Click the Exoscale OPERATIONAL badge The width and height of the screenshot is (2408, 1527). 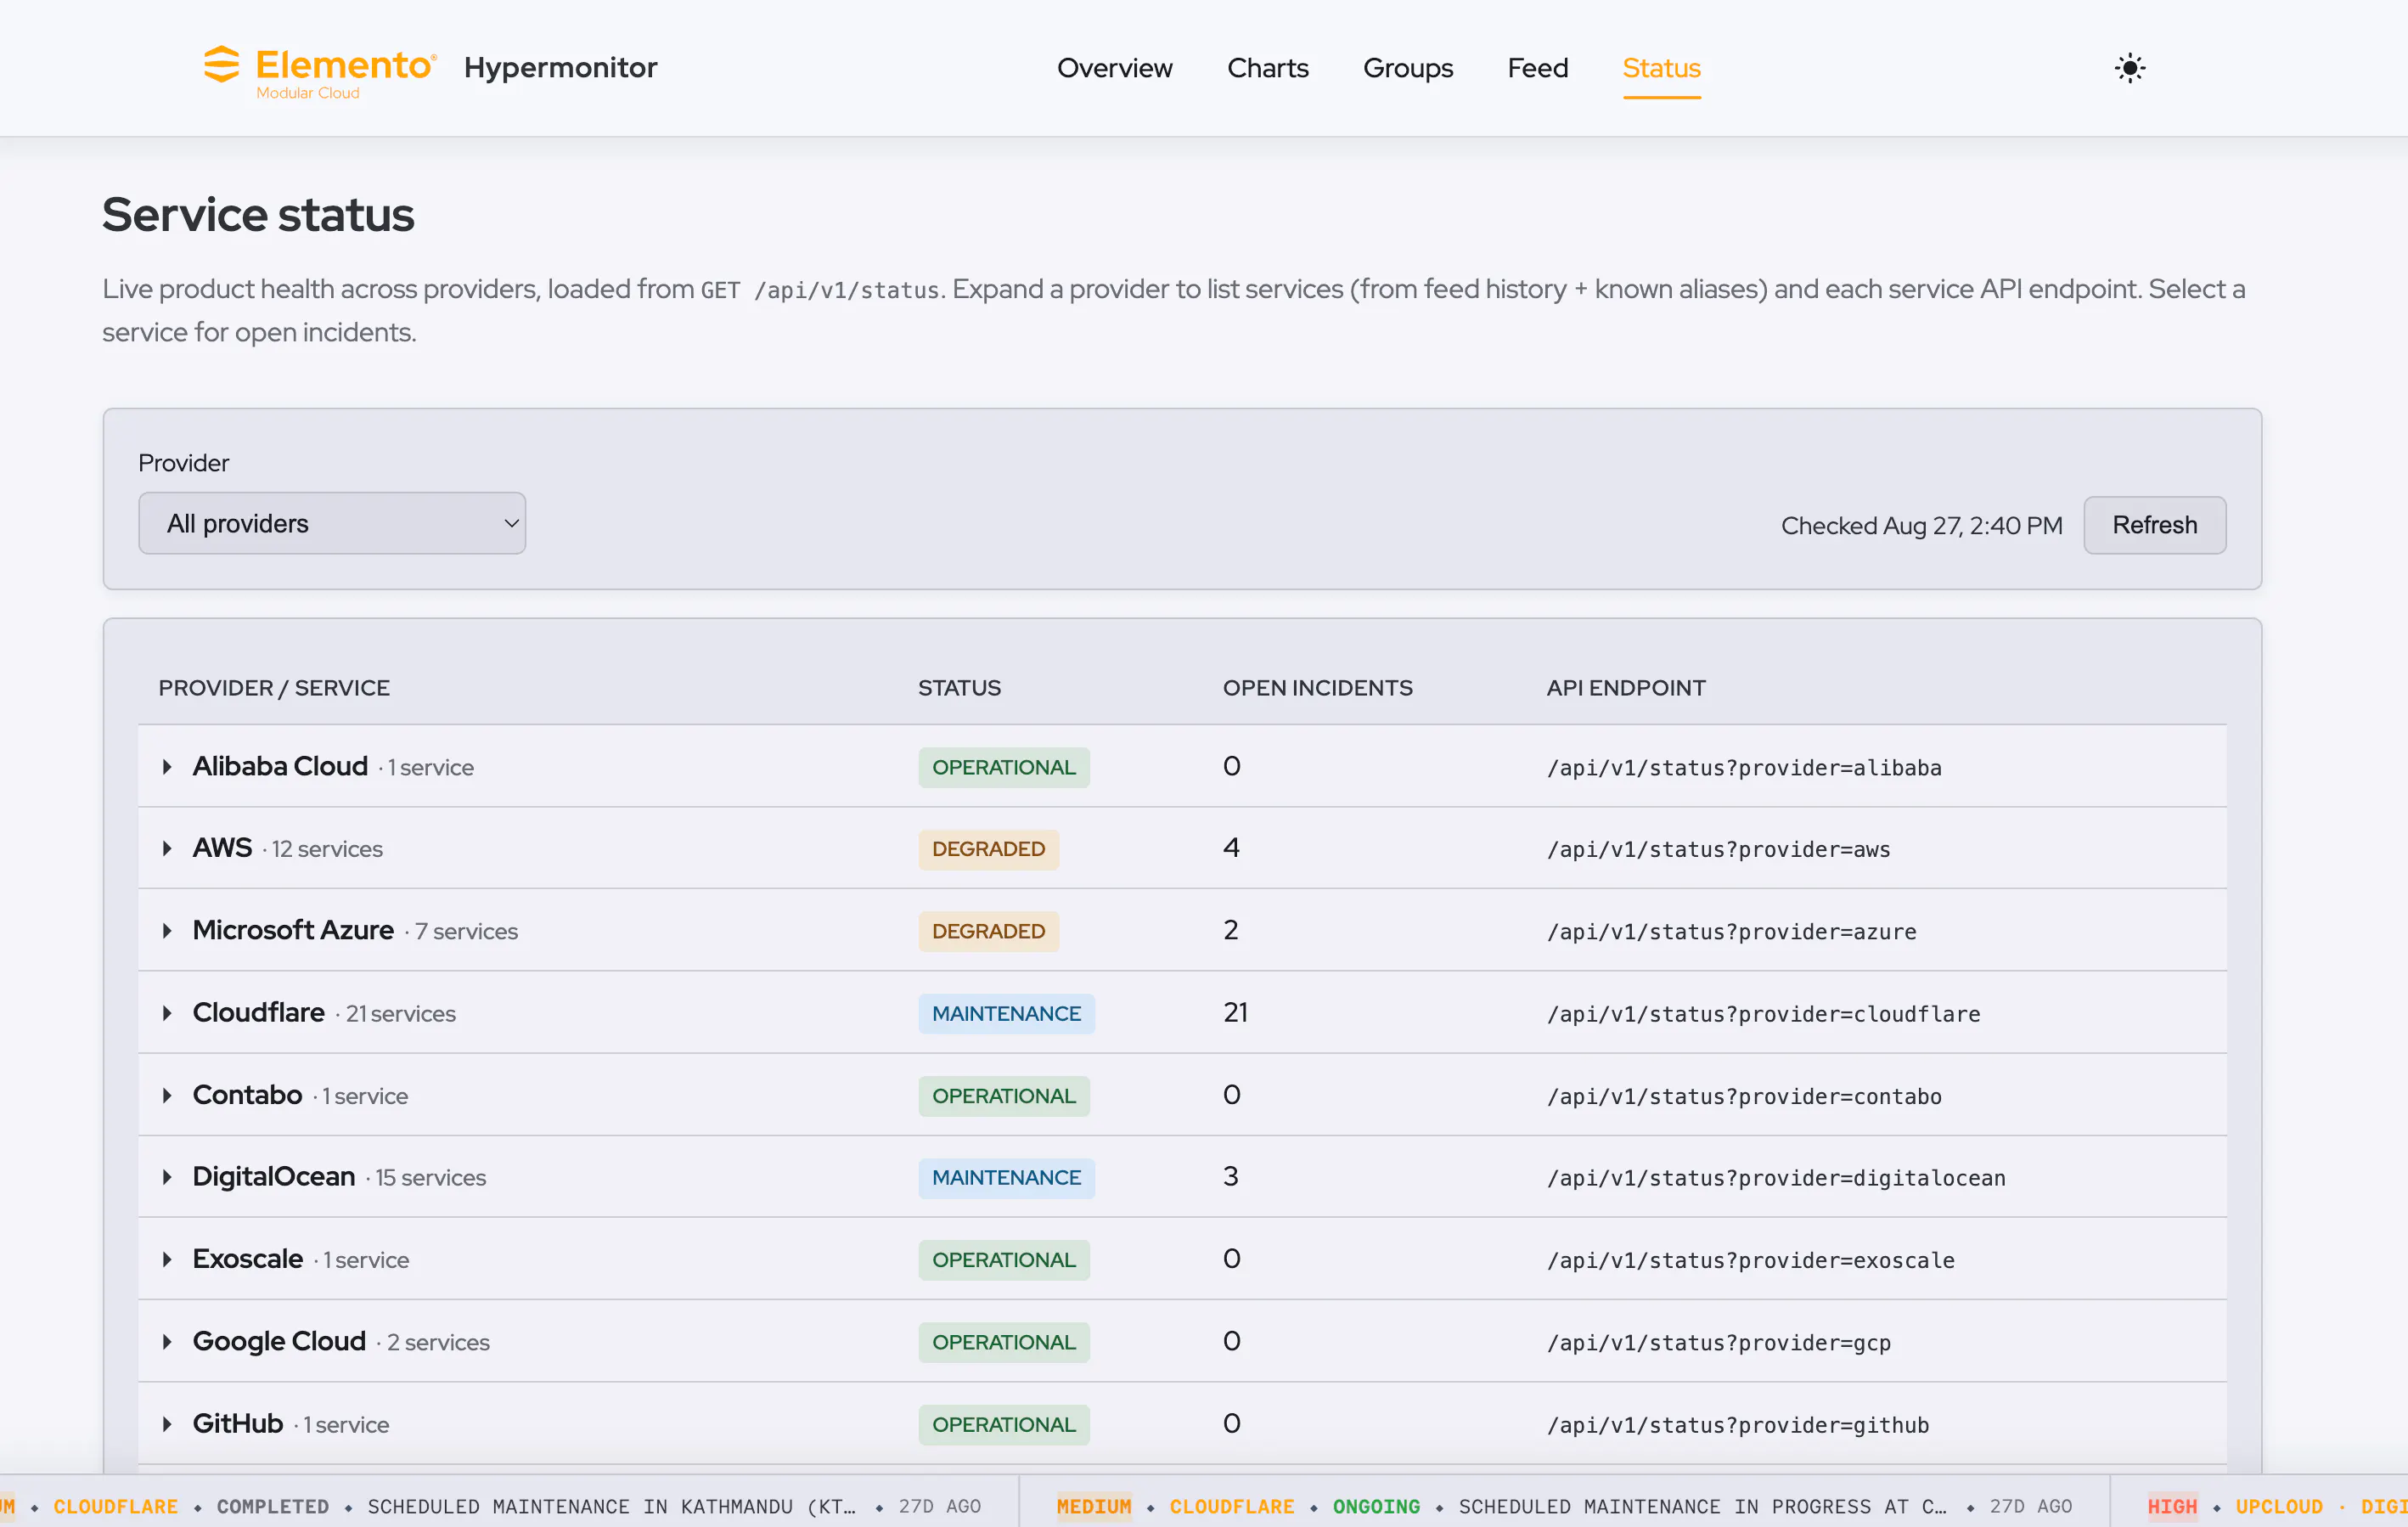click(x=1004, y=1260)
